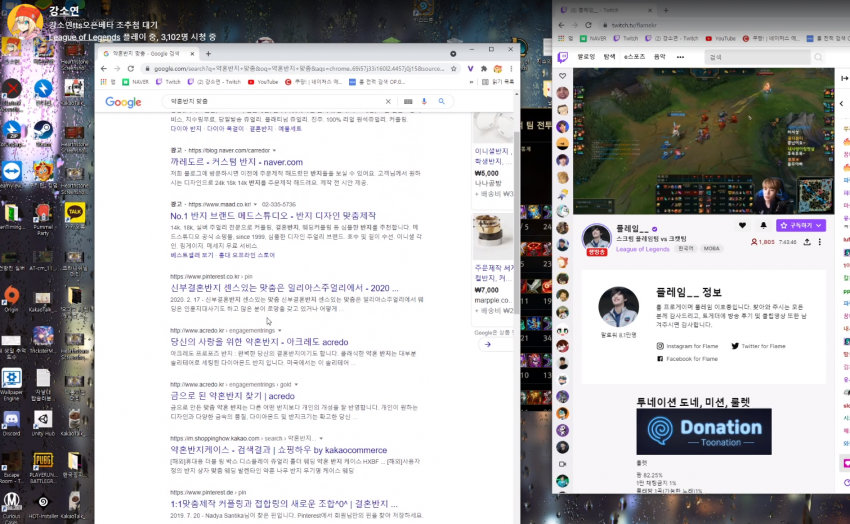Open Instagram for Flame link

point(687,346)
